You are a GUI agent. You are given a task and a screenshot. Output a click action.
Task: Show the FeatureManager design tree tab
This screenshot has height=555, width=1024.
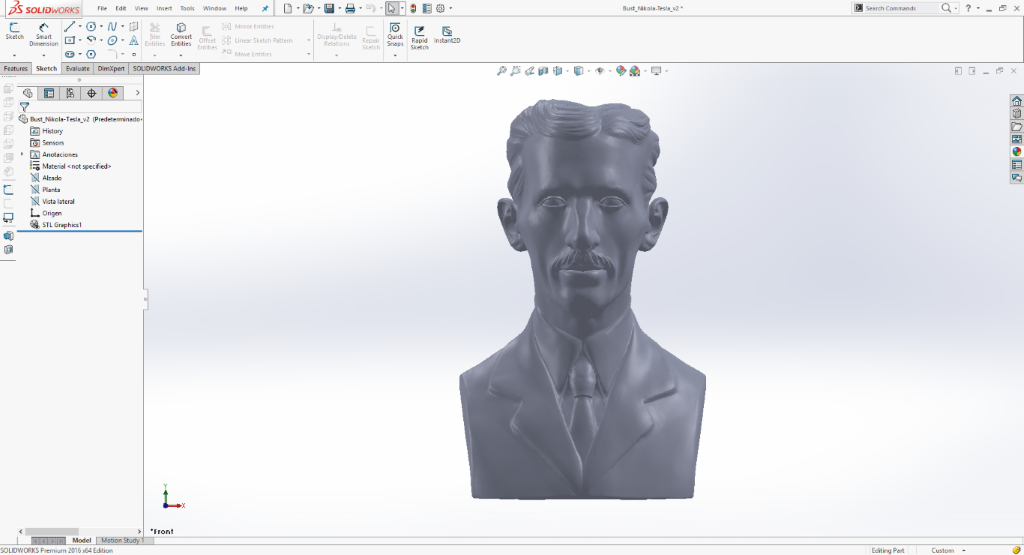(27, 93)
